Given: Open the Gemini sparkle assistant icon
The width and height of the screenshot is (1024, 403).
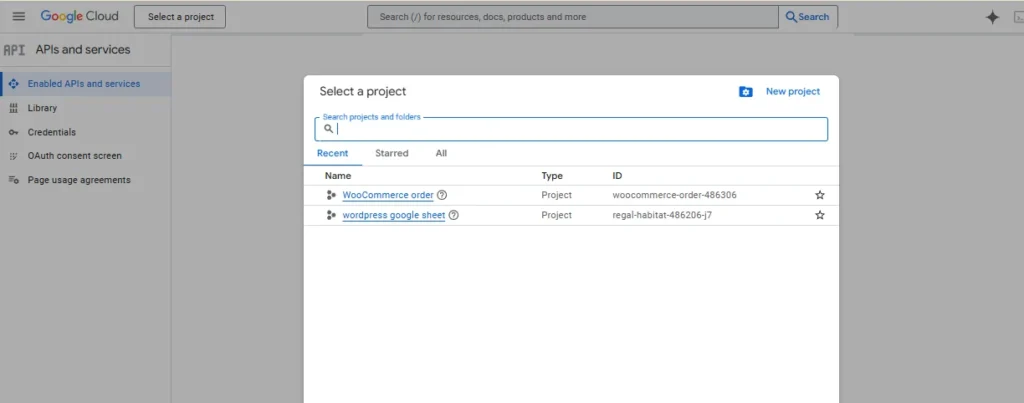Looking at the screenshot, I should [x=992, y=18].
